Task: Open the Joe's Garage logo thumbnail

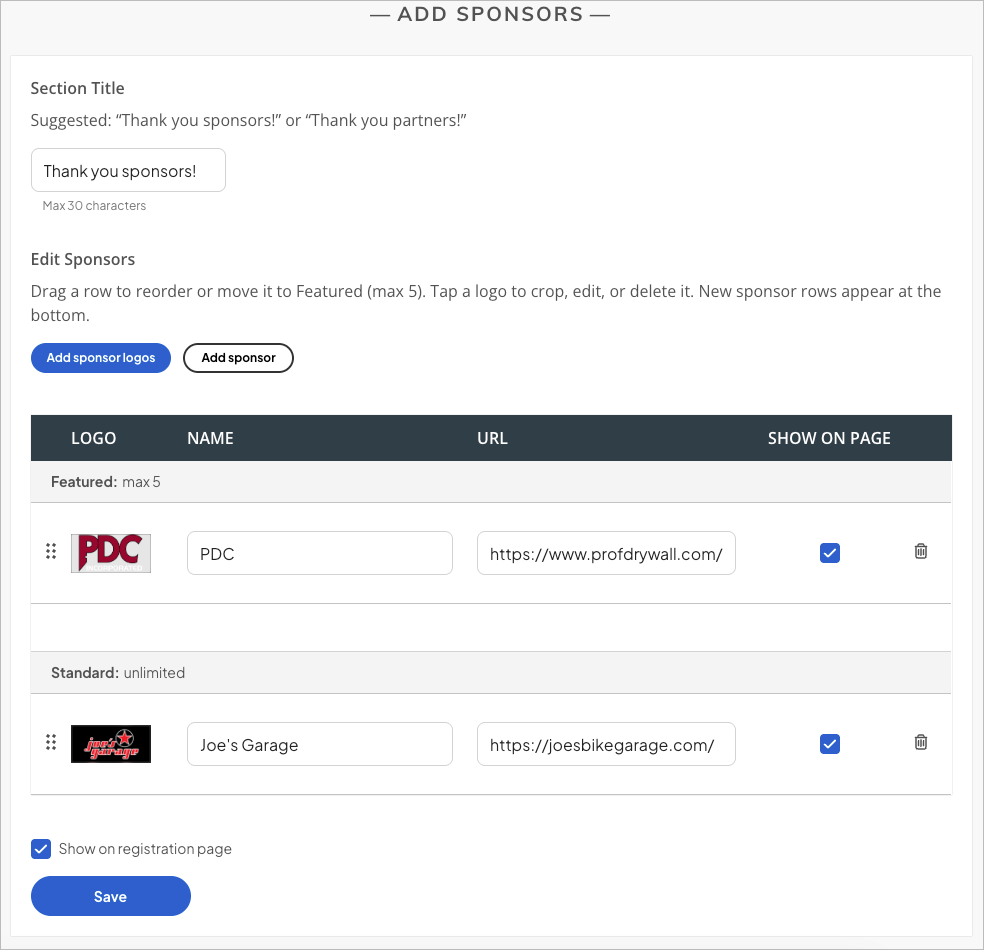Action: coord(111,744)
